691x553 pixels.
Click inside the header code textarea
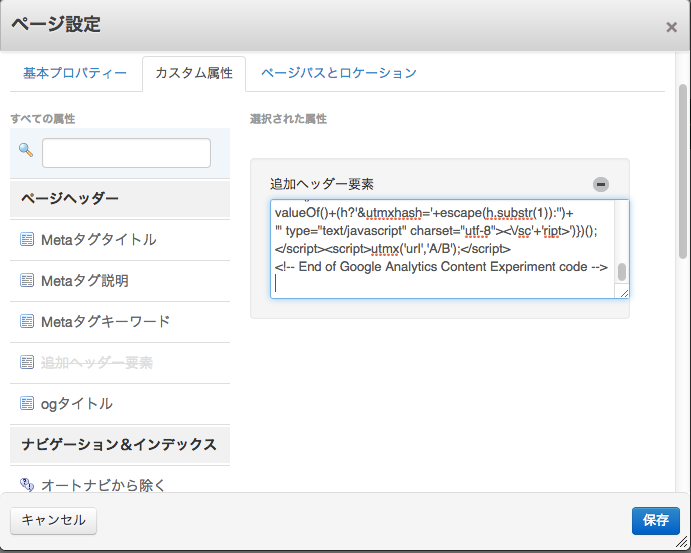[440, 249]
